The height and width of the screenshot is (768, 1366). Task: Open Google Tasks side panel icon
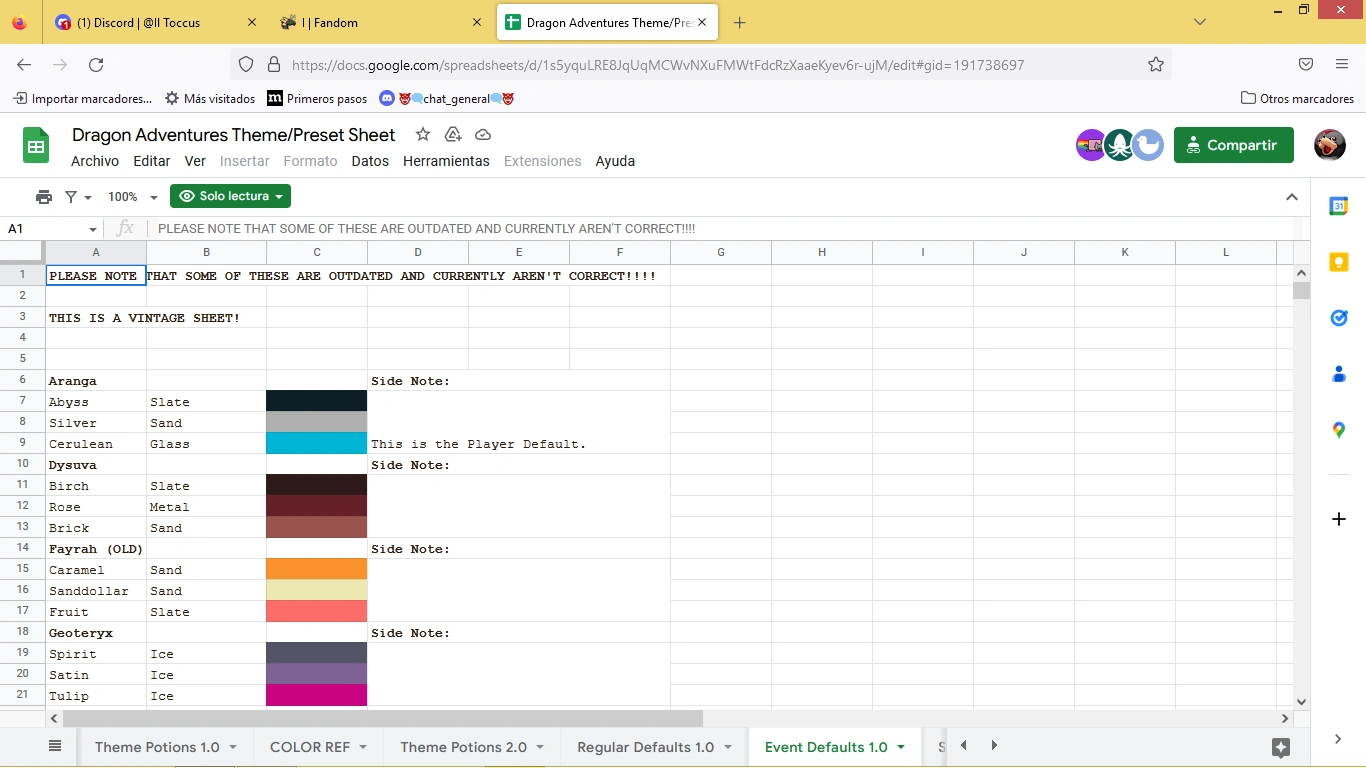(x=1338, y=318)
